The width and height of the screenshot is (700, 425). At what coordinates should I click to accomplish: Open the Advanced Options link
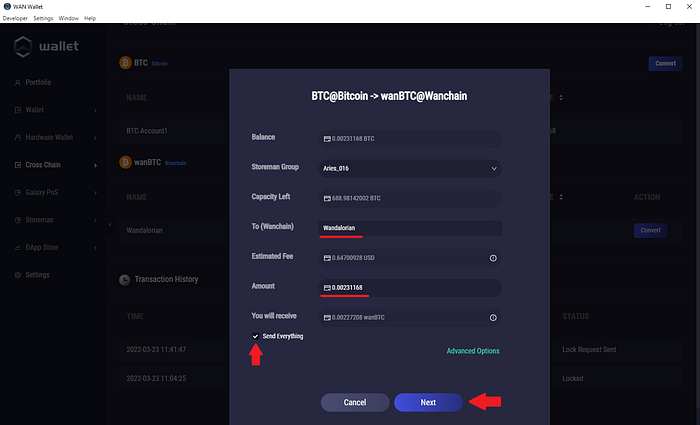point(472,351)
